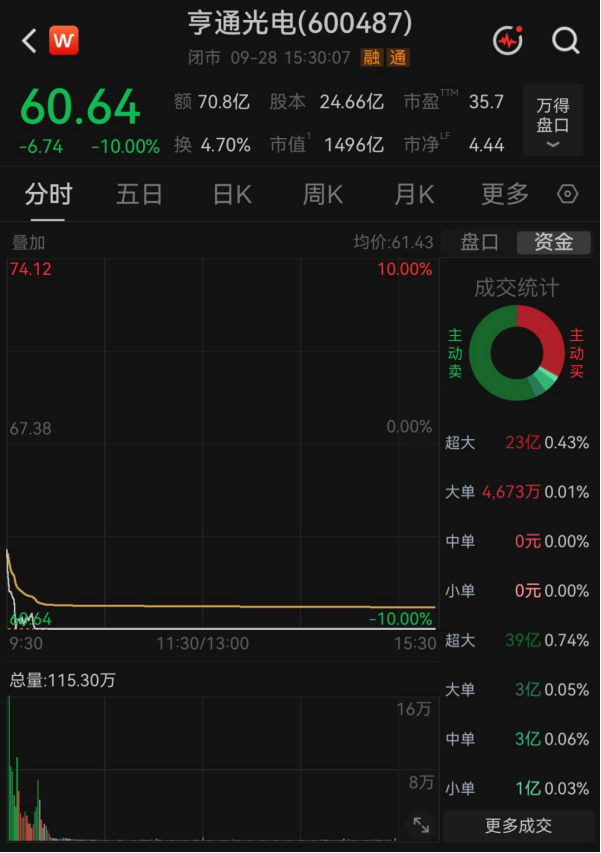Image resolution: width=601 pixels, height=853 pixels.
Task: Select the green 小单 1亿 row
Action: (x=517, y=789)
